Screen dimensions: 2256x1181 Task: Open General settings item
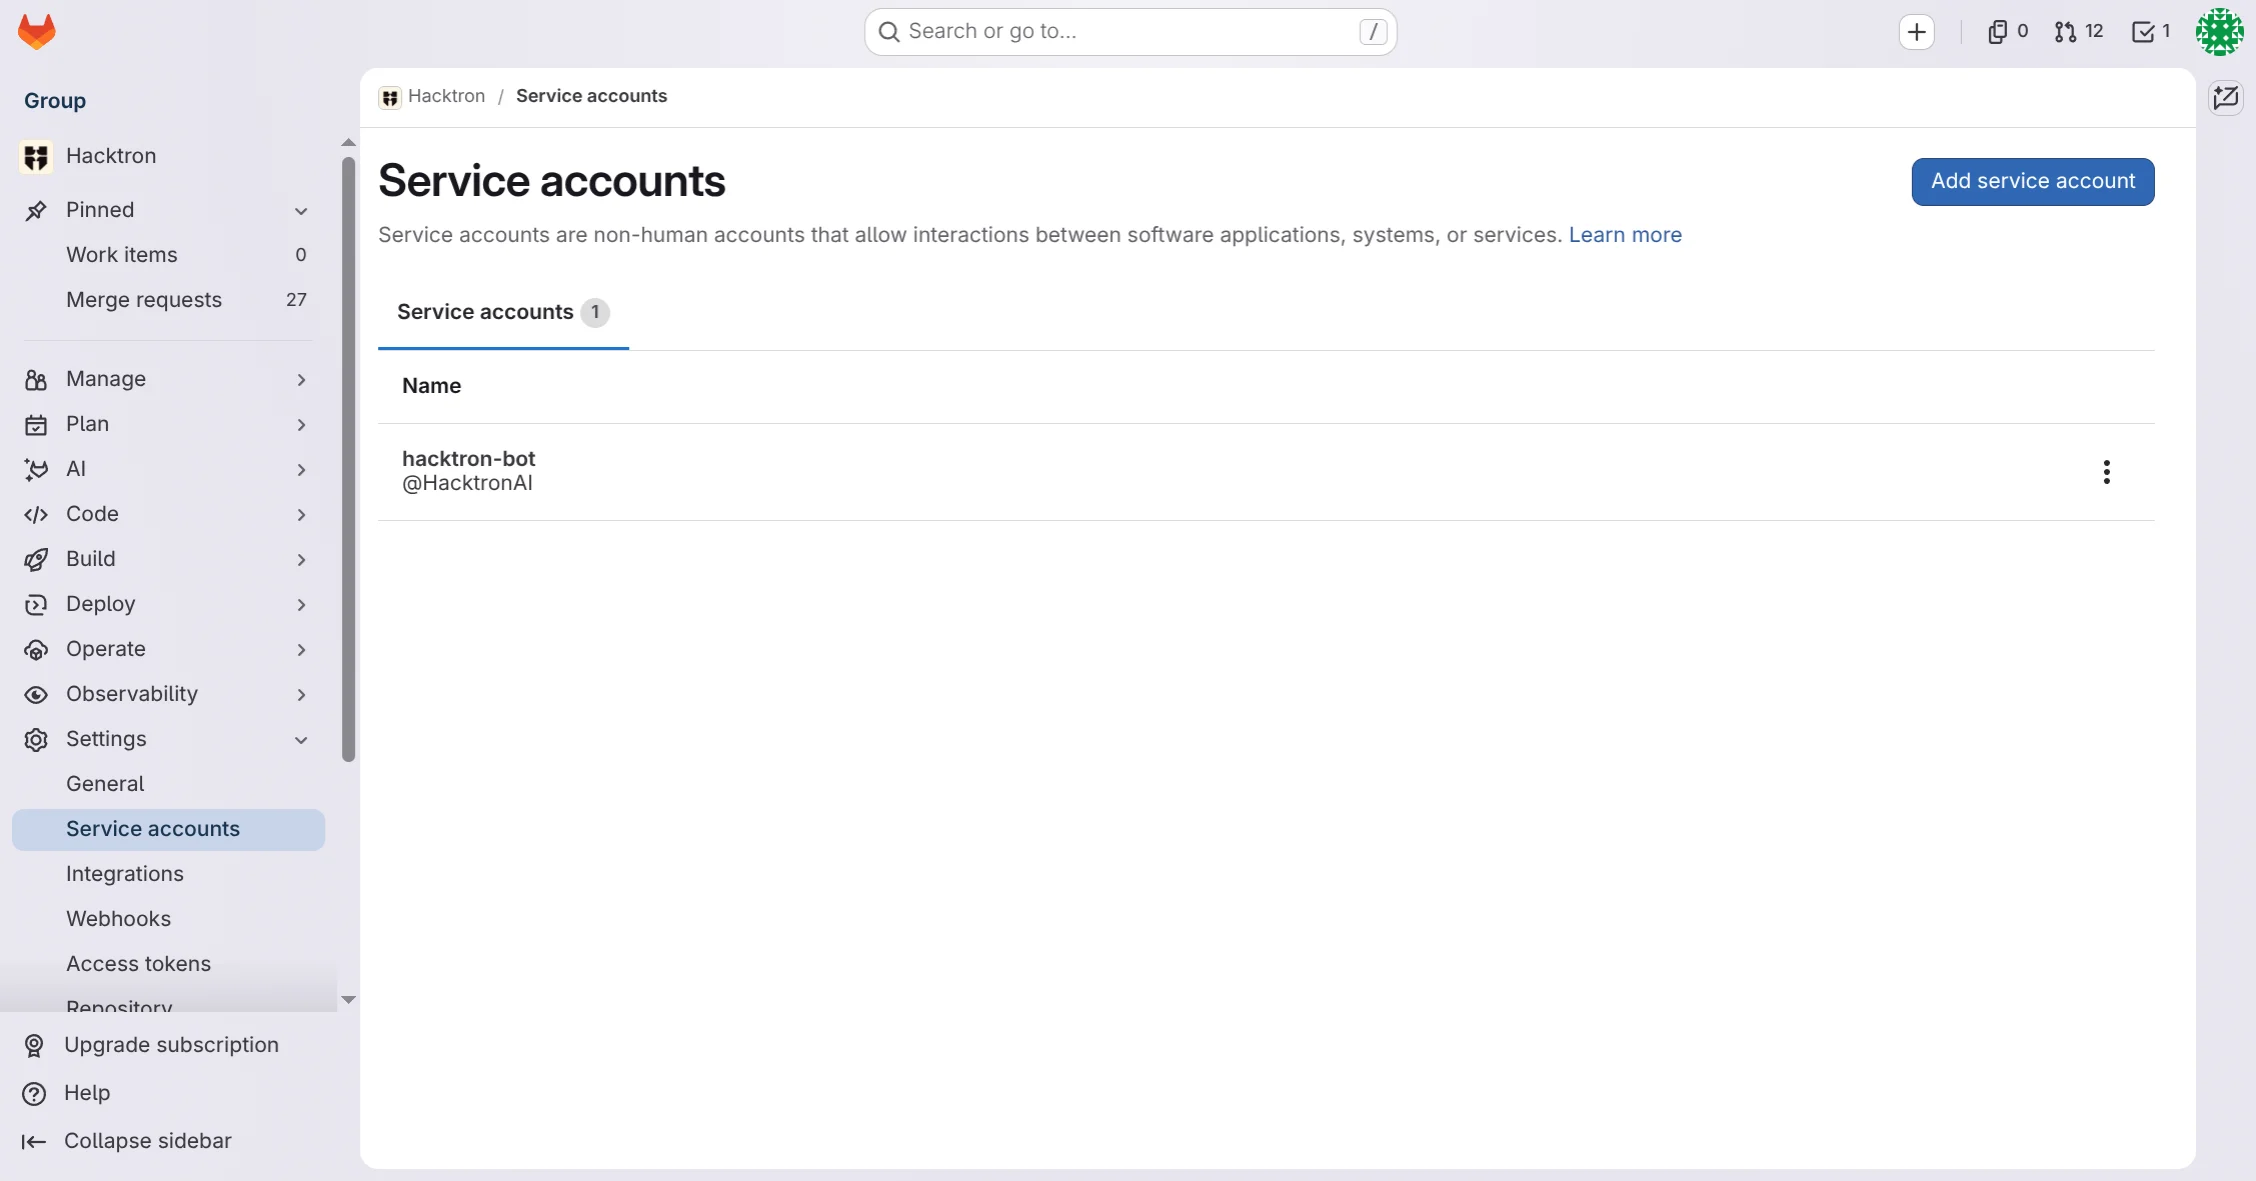tap(168, 784)
